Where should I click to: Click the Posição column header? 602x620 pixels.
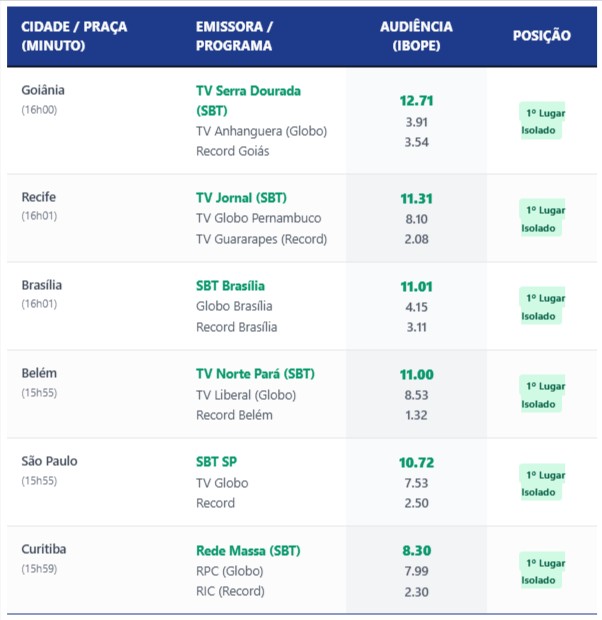click(541, 36)
